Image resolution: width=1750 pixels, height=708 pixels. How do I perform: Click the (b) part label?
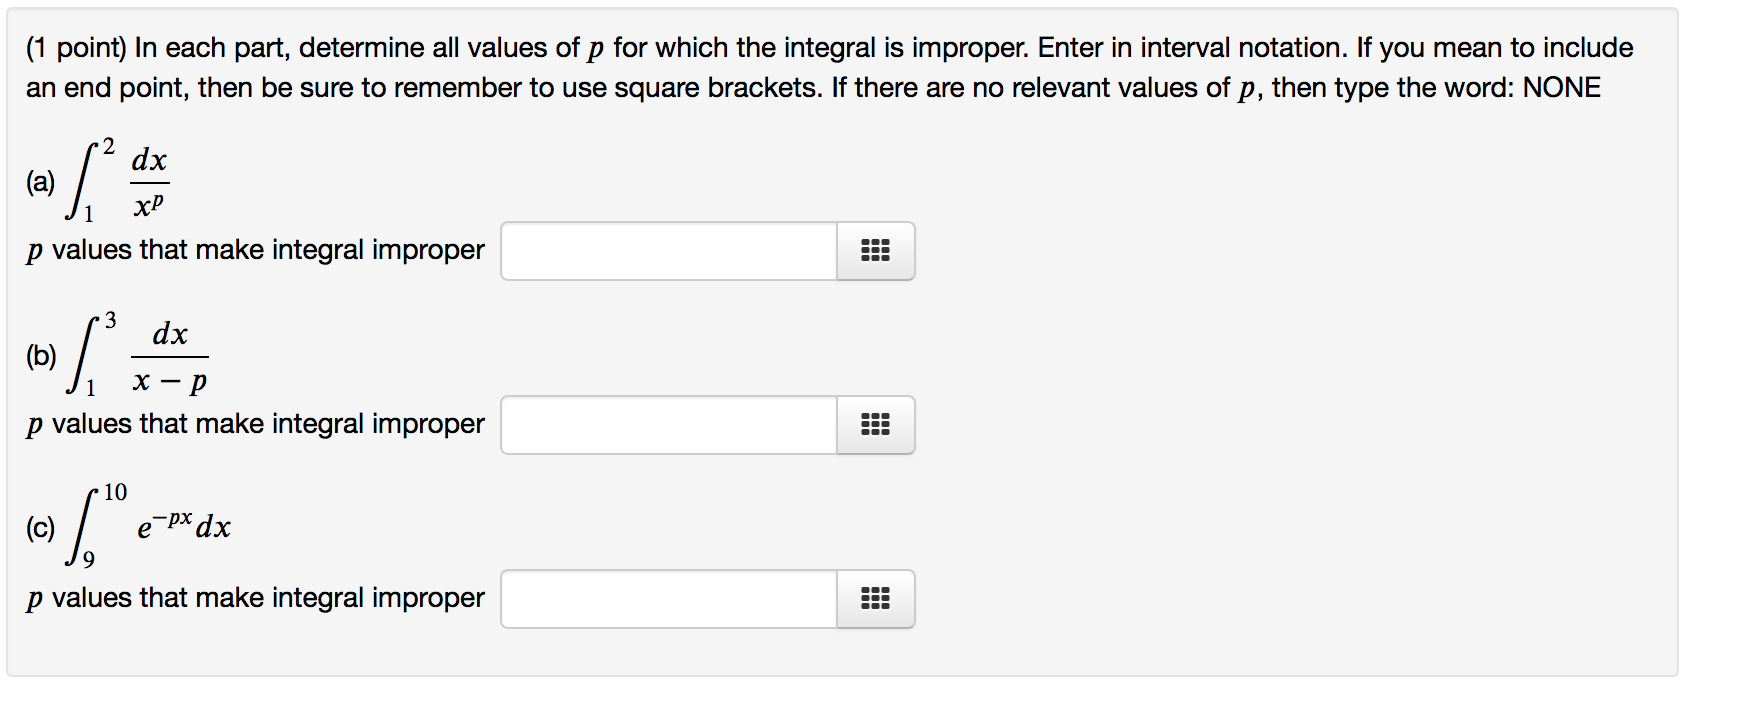coord(41,356)
